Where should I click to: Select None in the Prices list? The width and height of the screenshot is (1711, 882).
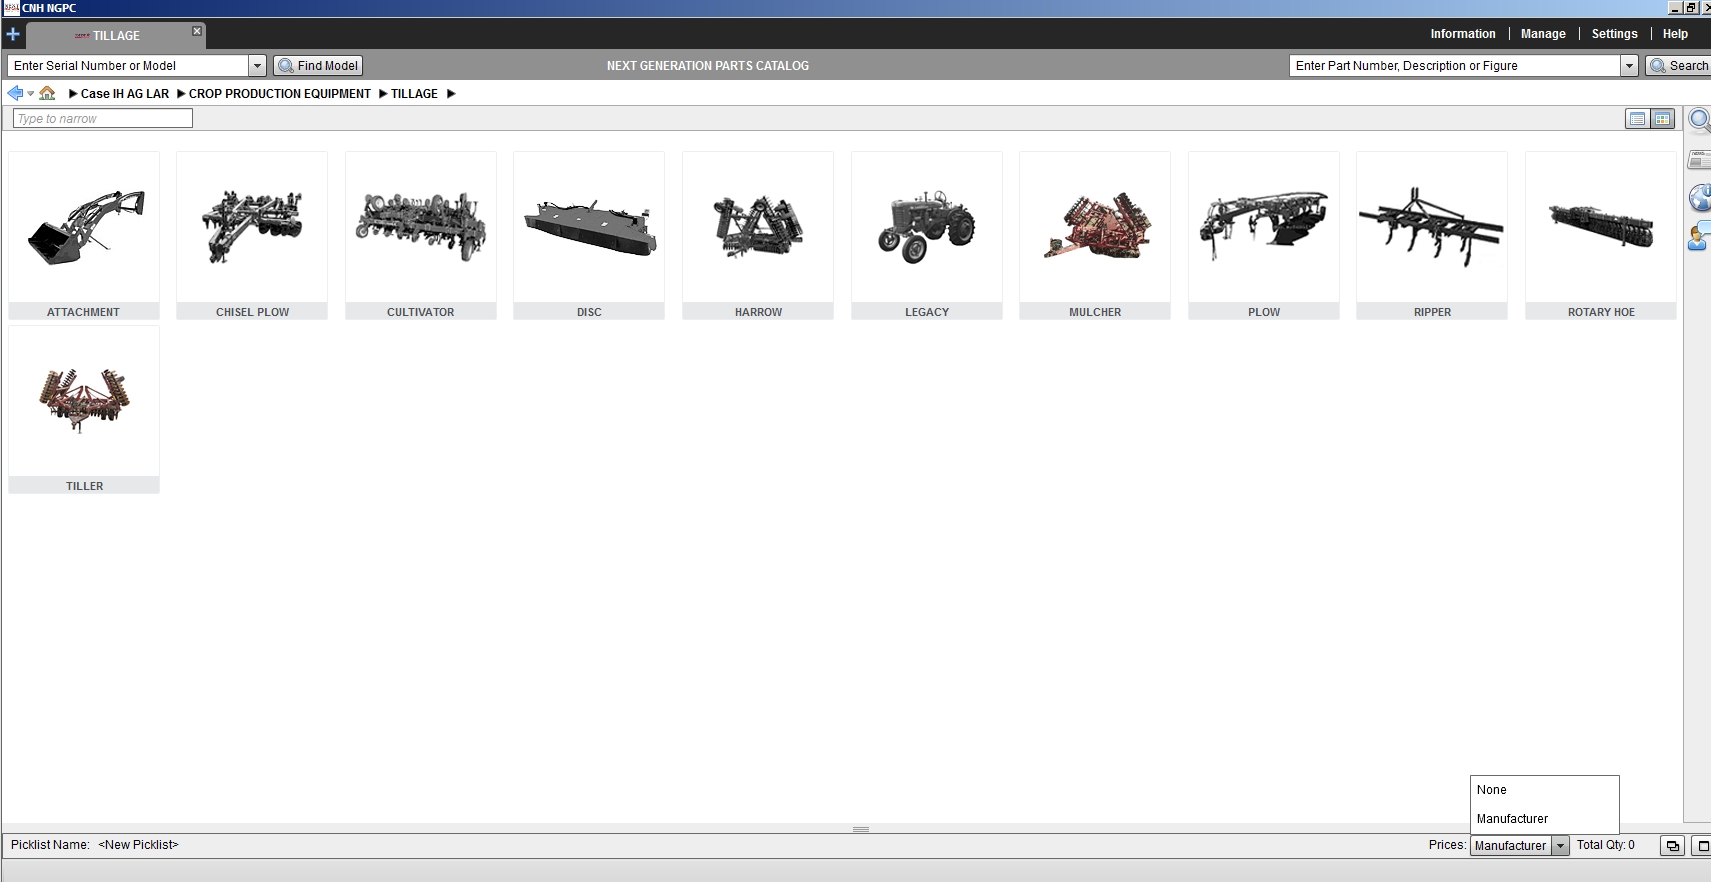(1544, 790)
